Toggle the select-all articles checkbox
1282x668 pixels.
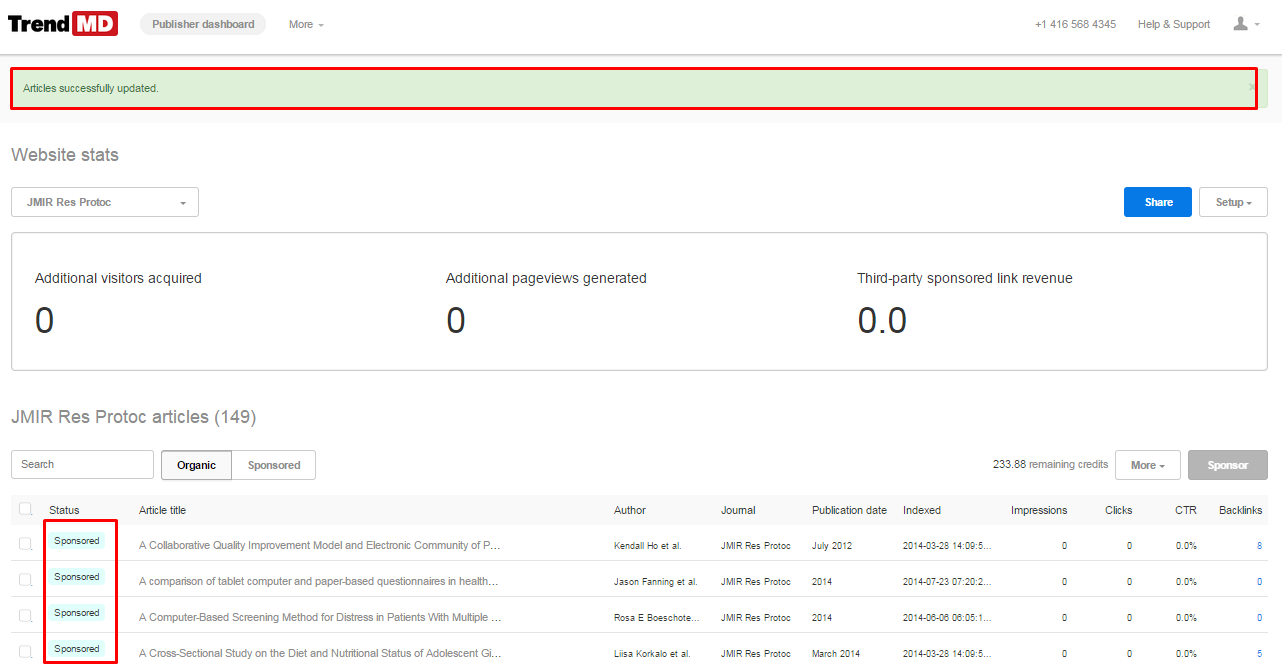point(26,509)
